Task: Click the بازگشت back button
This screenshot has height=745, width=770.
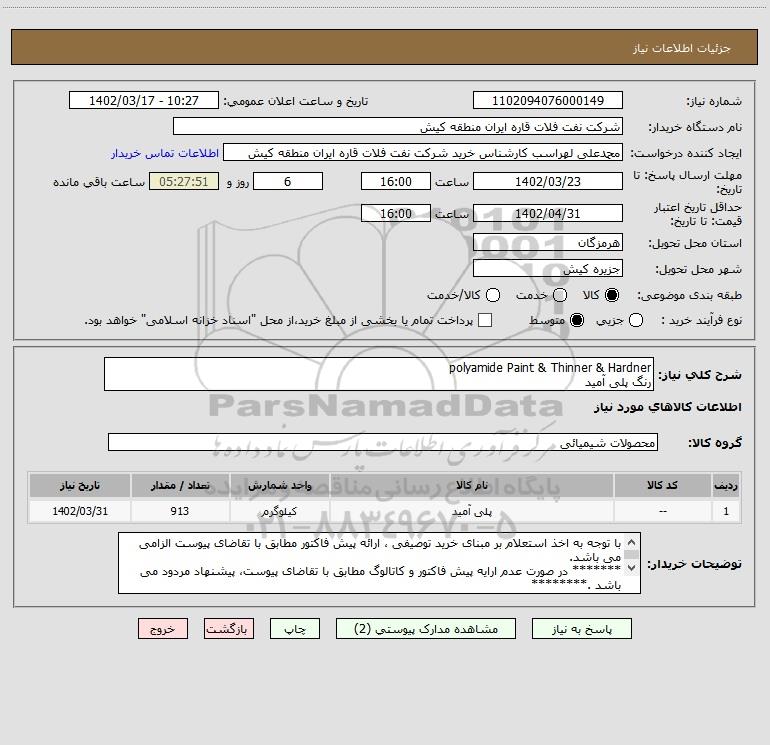Action: point(229,629)
